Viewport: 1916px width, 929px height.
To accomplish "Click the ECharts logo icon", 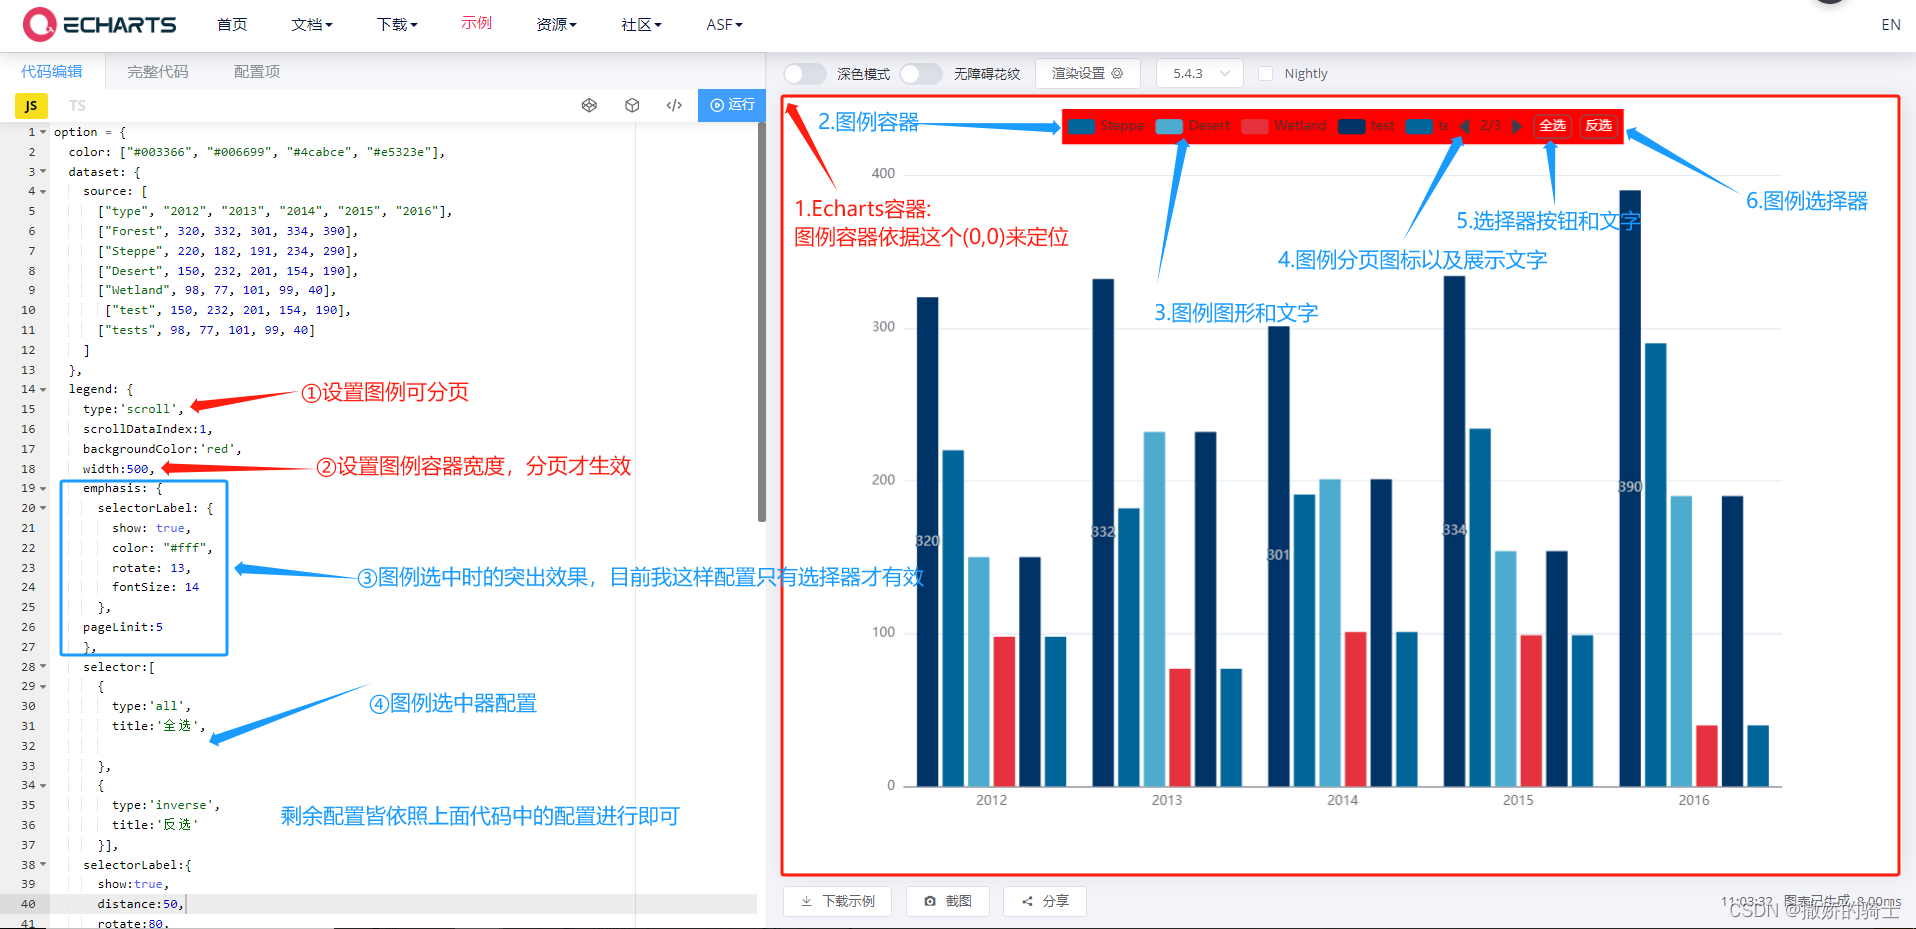I will 39,24.
